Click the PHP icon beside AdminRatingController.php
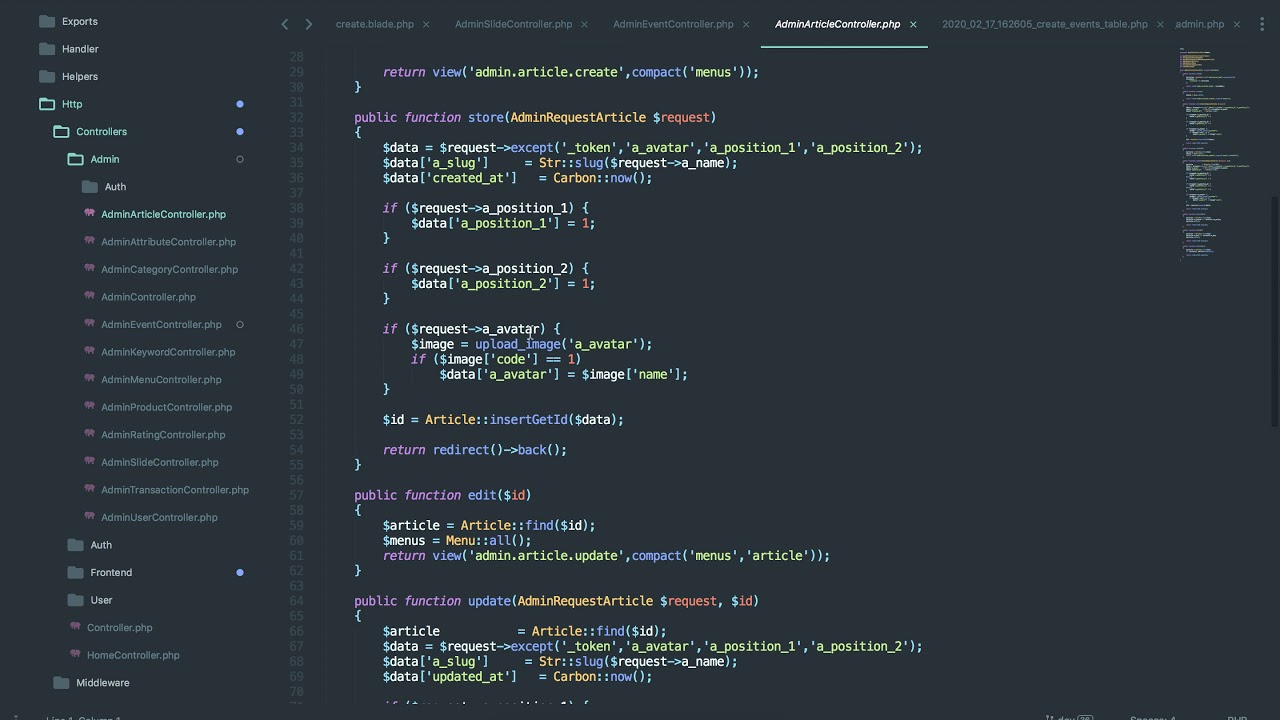The height and width of the screenshot is (720, 1280). point(90,434)
